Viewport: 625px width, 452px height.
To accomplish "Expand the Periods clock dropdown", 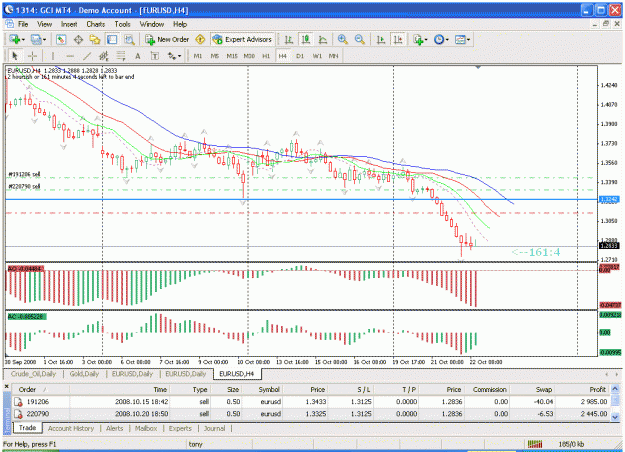I will 447,39.
